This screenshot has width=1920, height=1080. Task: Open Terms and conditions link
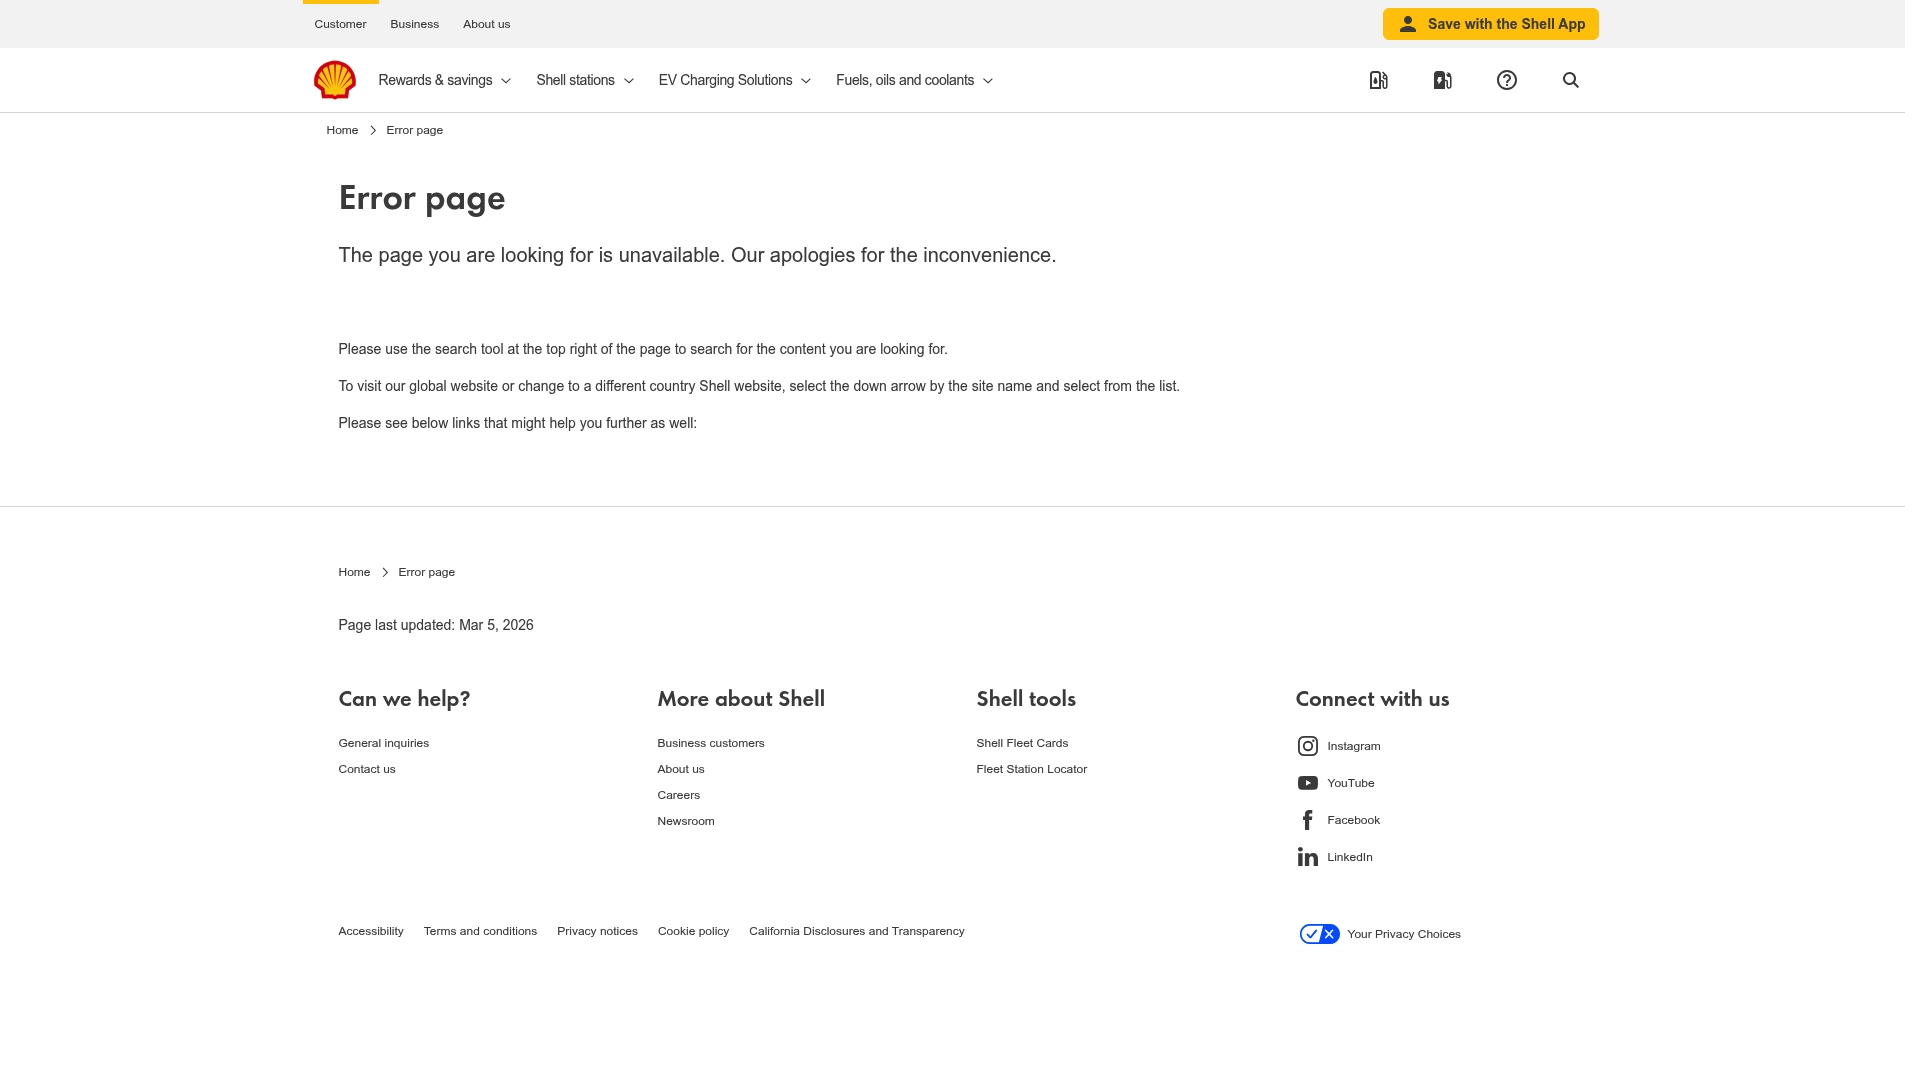pos(480,931)
